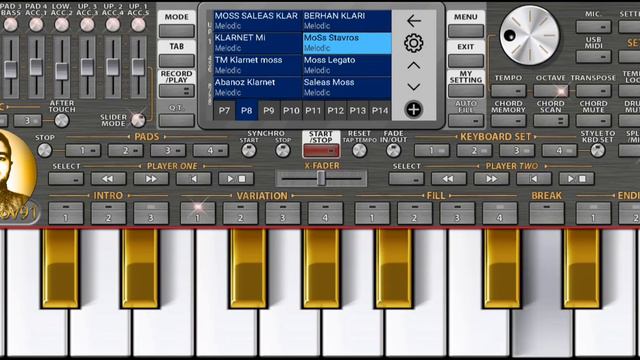Click the large silver data dial
The height and width of the screenshot is (360, 640).
tap(529, 36)
